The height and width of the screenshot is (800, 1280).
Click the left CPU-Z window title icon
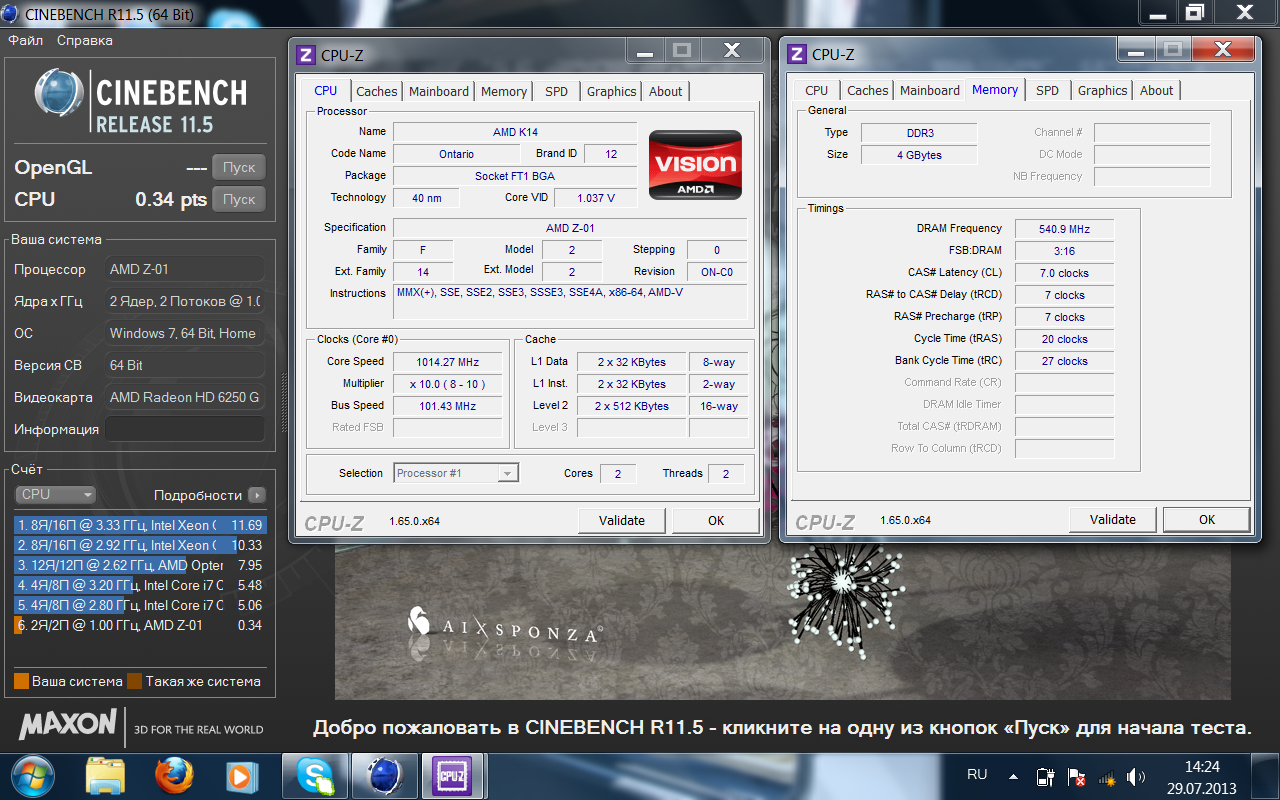[306, 55]
